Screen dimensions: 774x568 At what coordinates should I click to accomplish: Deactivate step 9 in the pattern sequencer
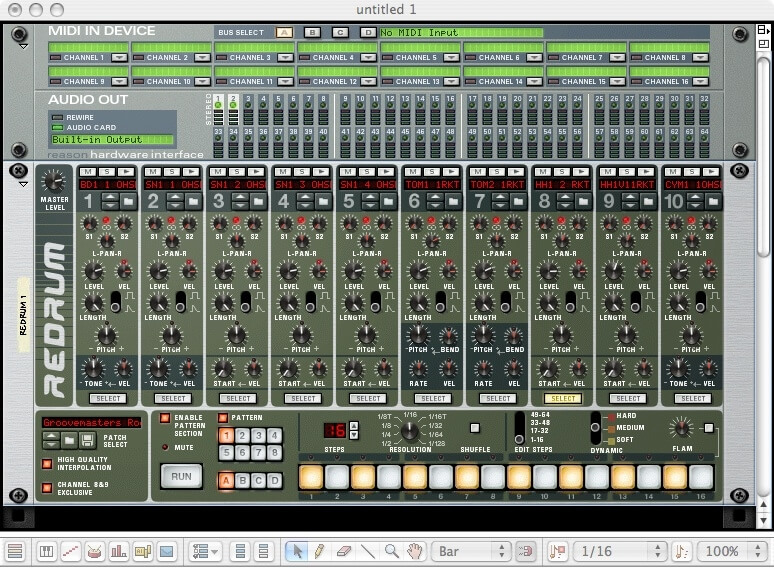tap(519, 477)
